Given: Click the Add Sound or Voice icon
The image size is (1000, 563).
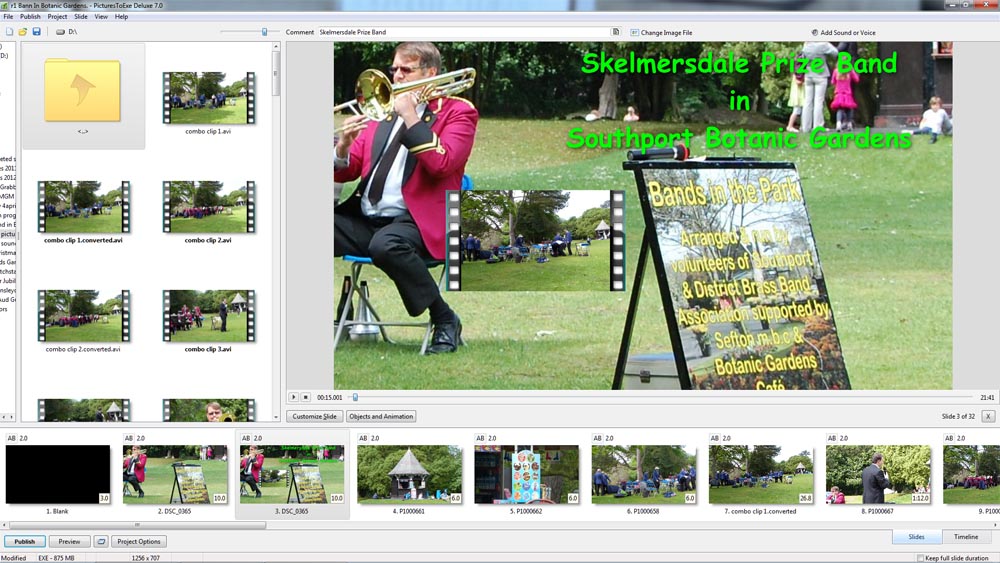Looking at the screenshot, I should point(814,33).
